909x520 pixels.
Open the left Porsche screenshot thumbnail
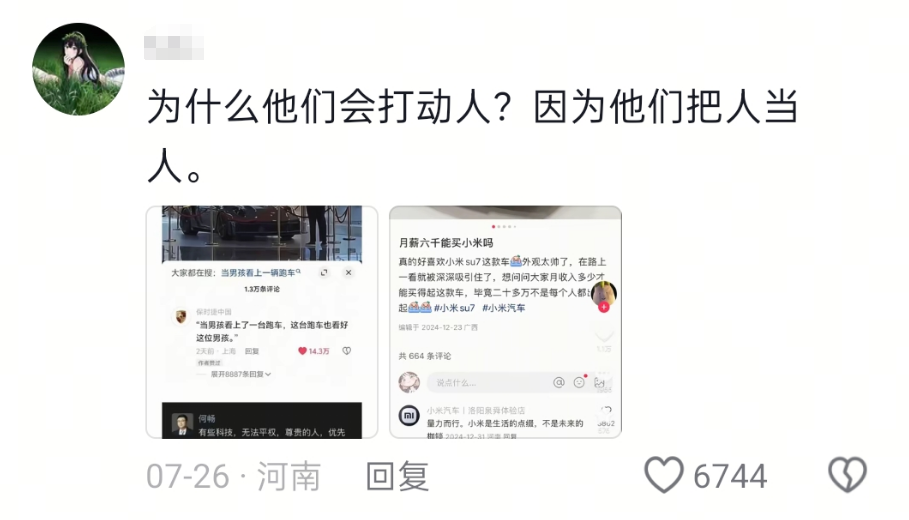(262, 322)
